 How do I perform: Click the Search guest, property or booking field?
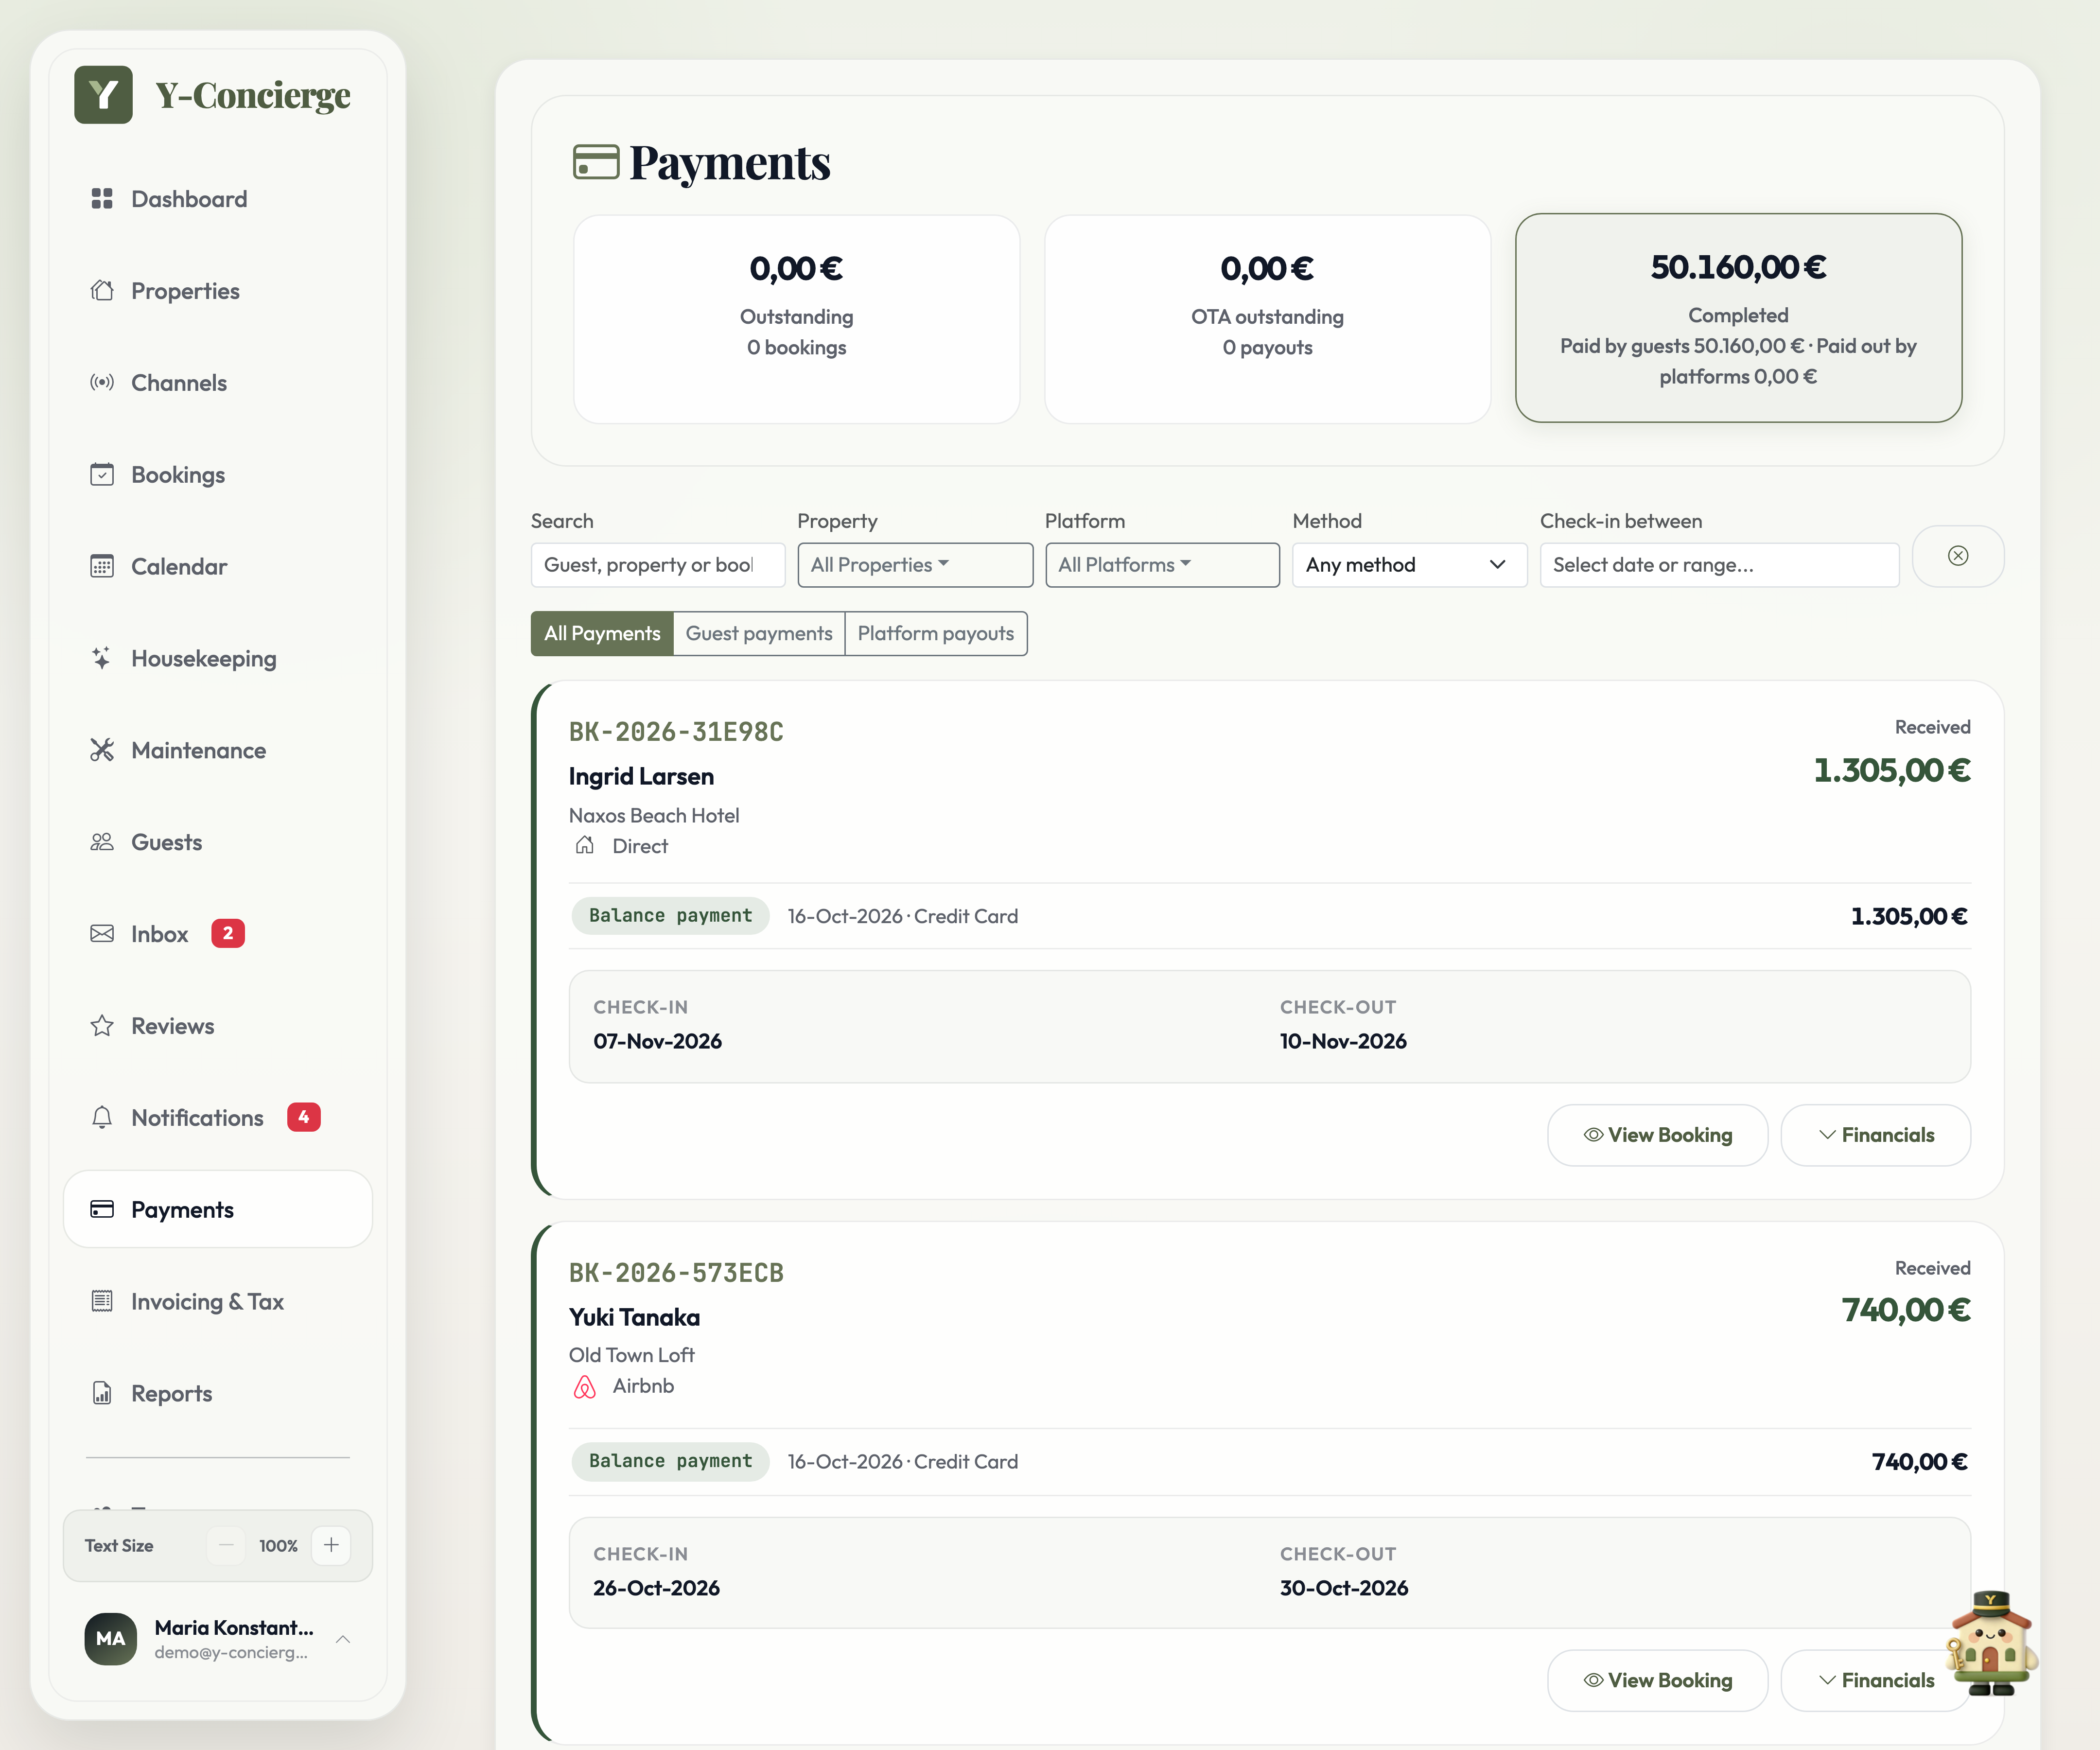tap(658, 565)
